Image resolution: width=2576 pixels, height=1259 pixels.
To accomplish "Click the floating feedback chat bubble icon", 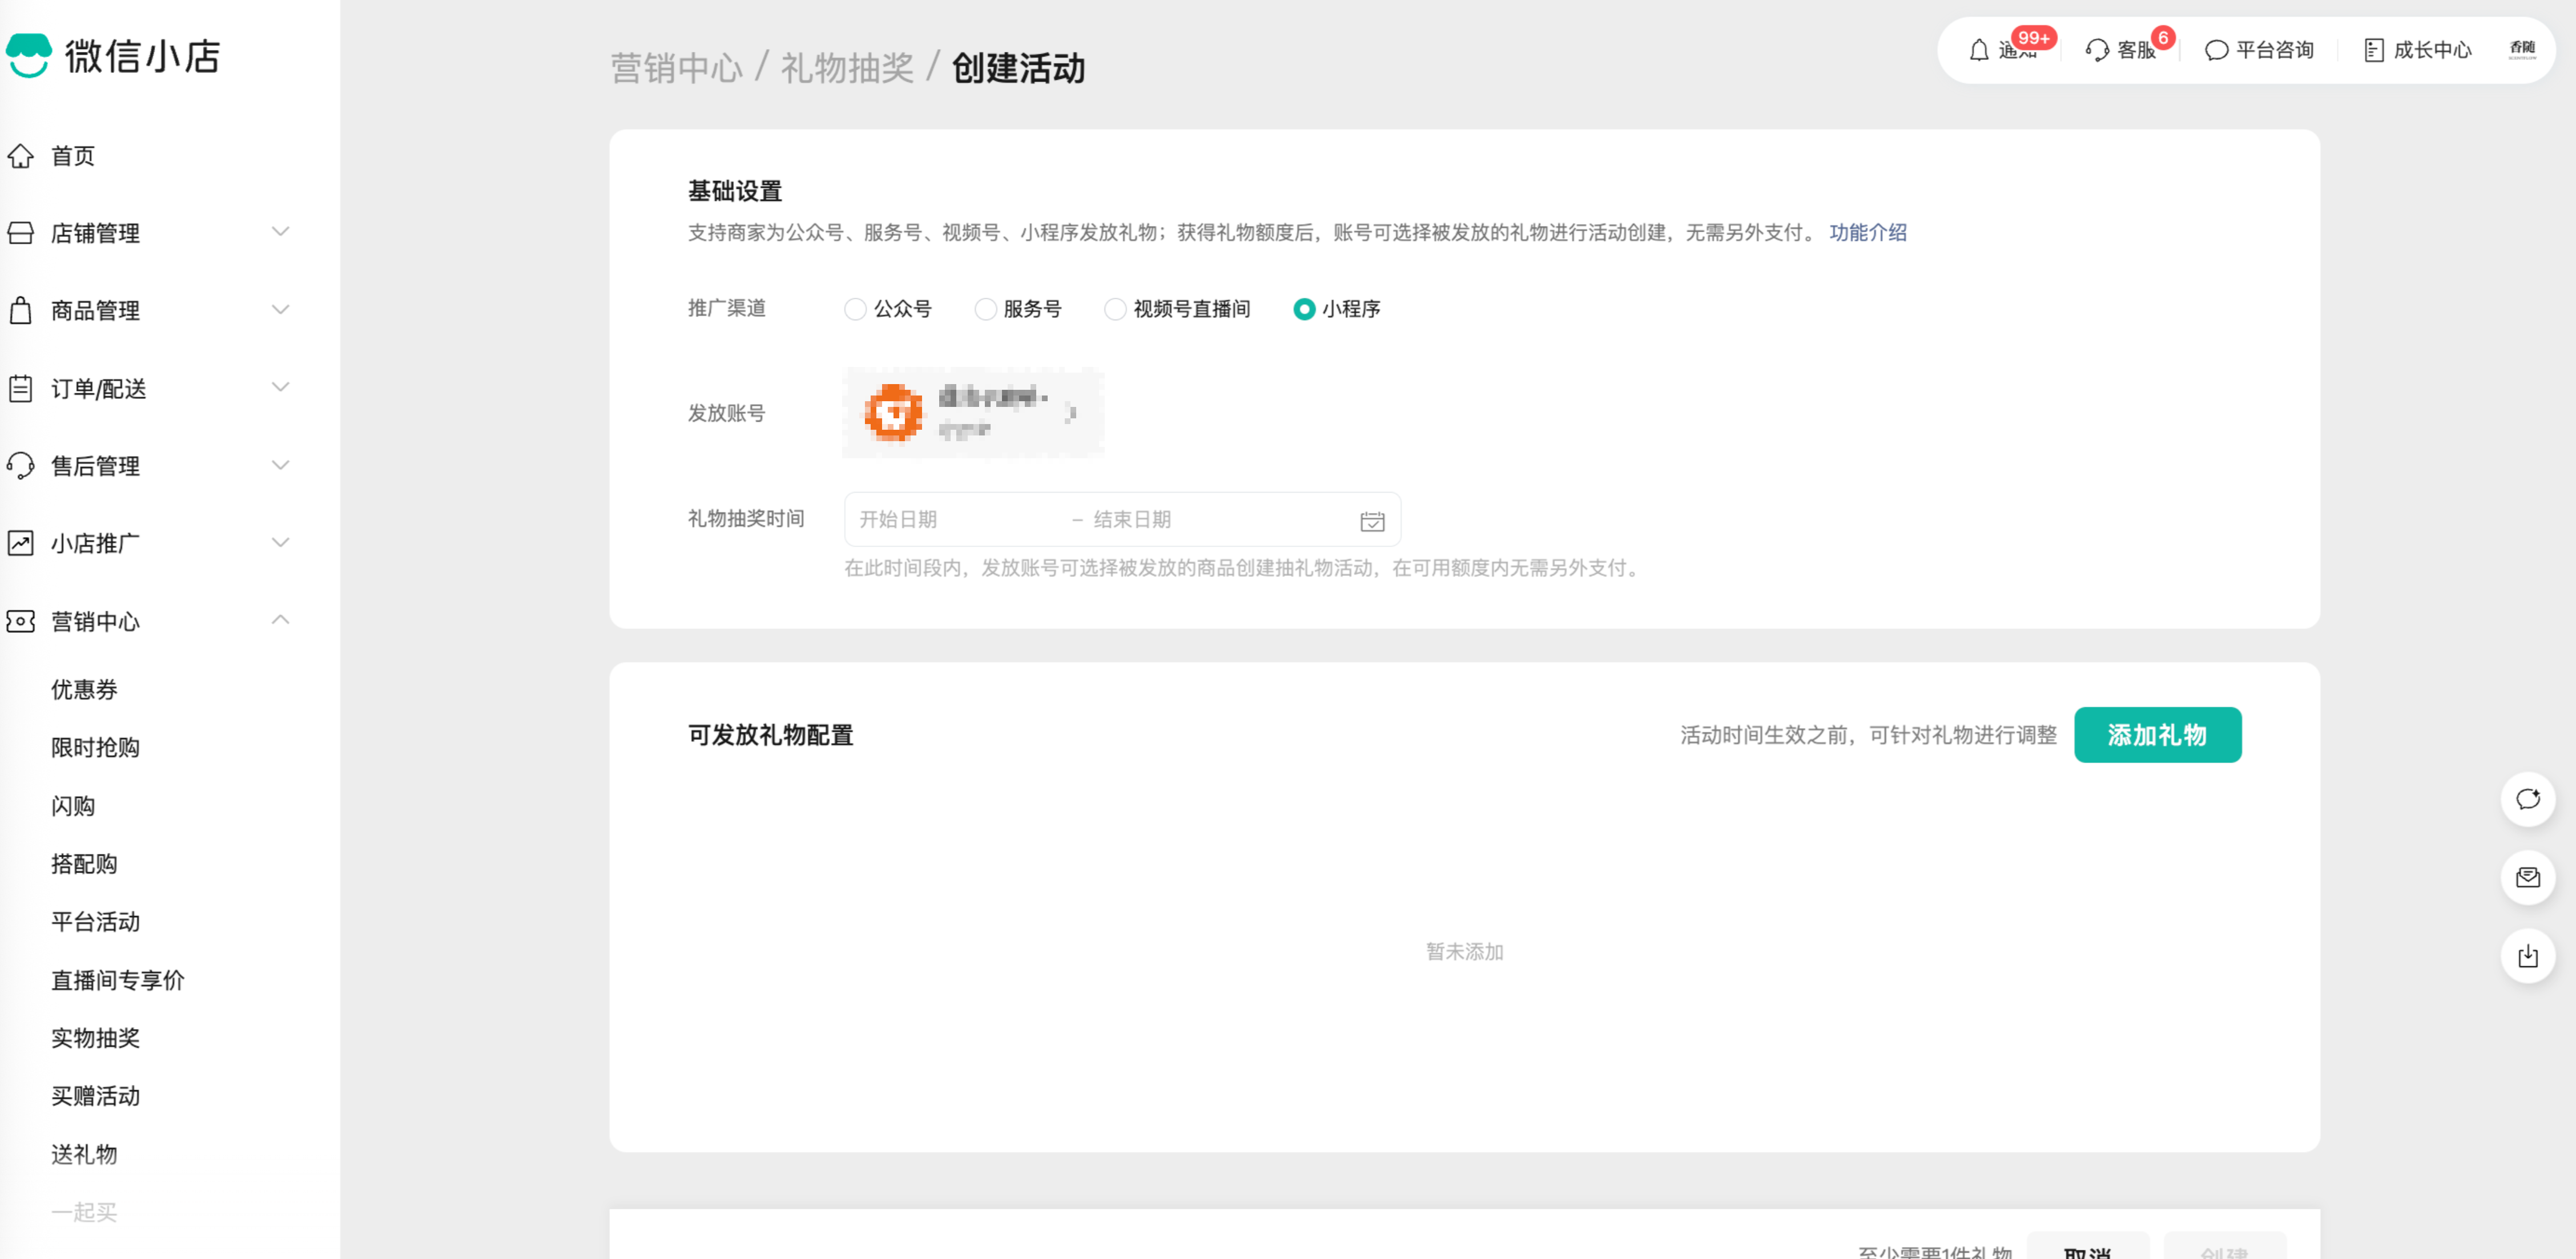I will (x=2527, y=799).
